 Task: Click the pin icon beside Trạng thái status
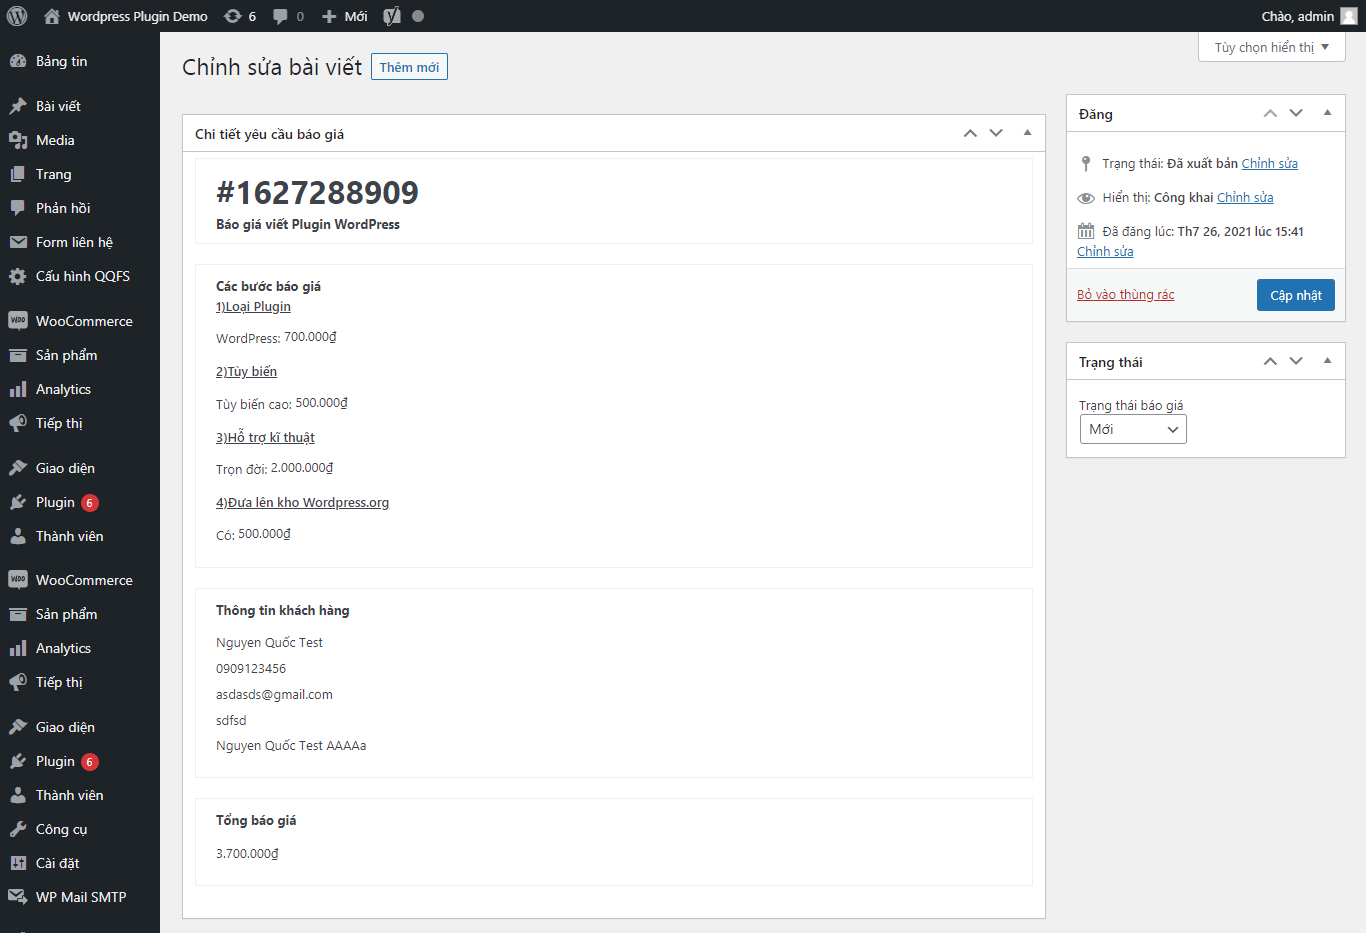point(1086,163)
